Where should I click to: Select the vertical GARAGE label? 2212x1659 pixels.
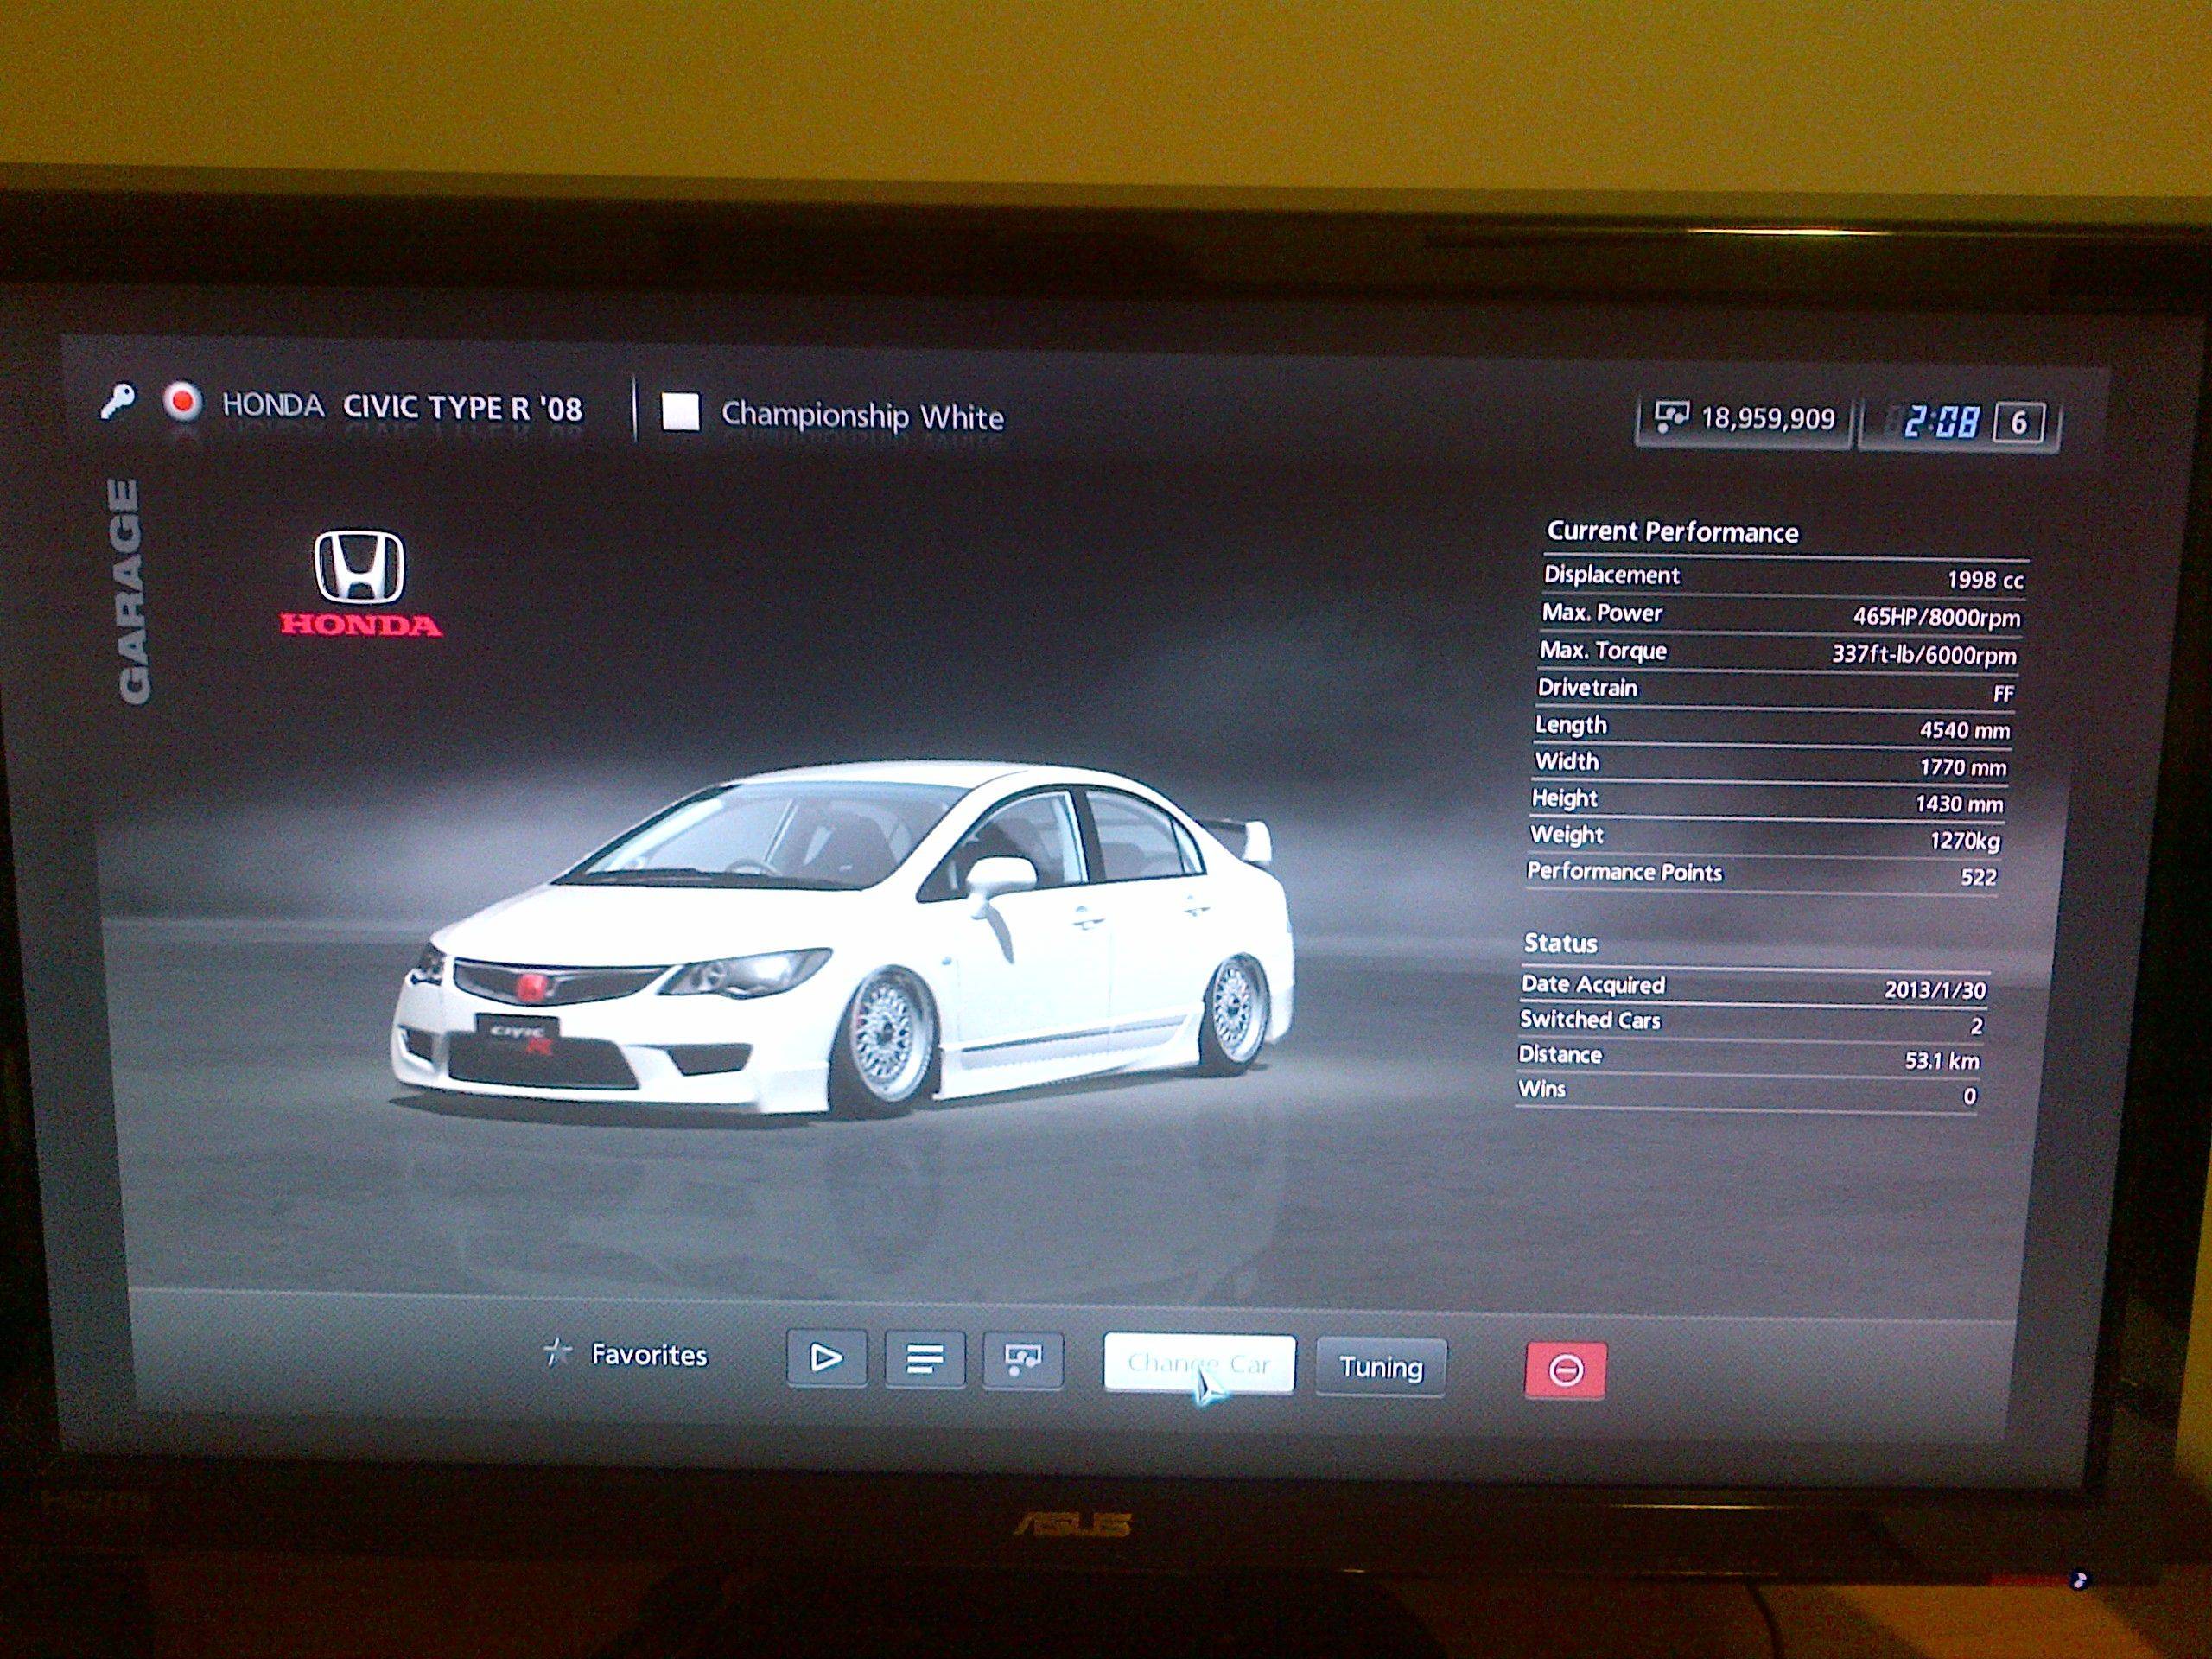[128, 590]
